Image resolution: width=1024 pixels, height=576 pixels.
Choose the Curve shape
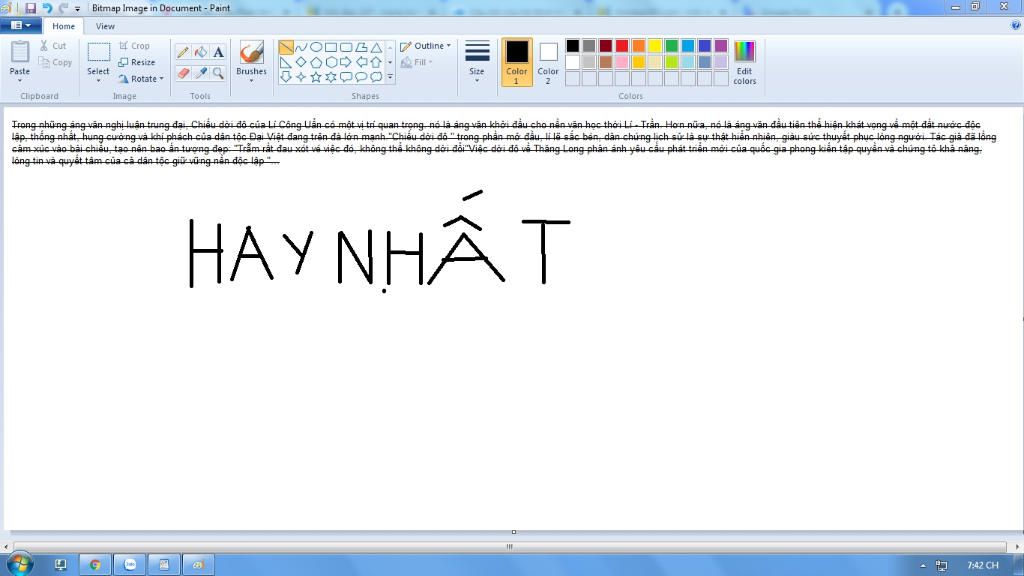point(301,47)
